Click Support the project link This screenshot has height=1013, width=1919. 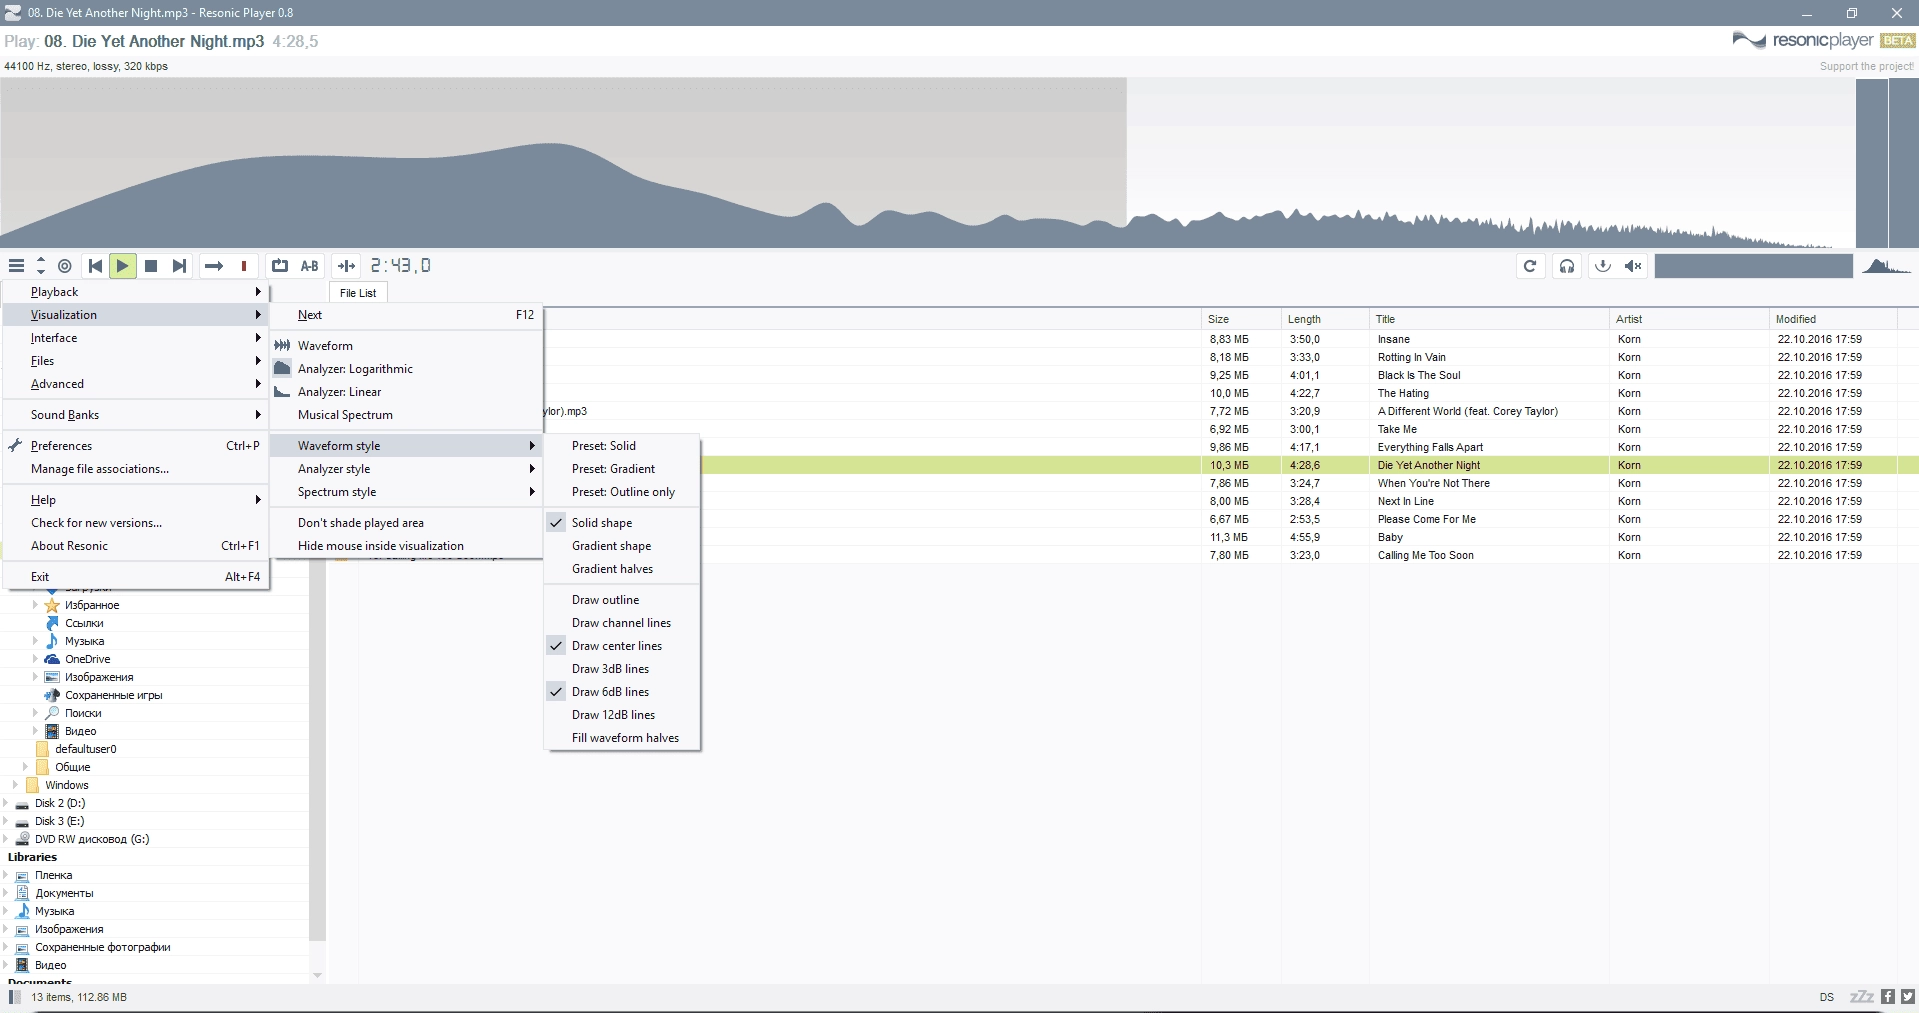[x=1866, y=66]
